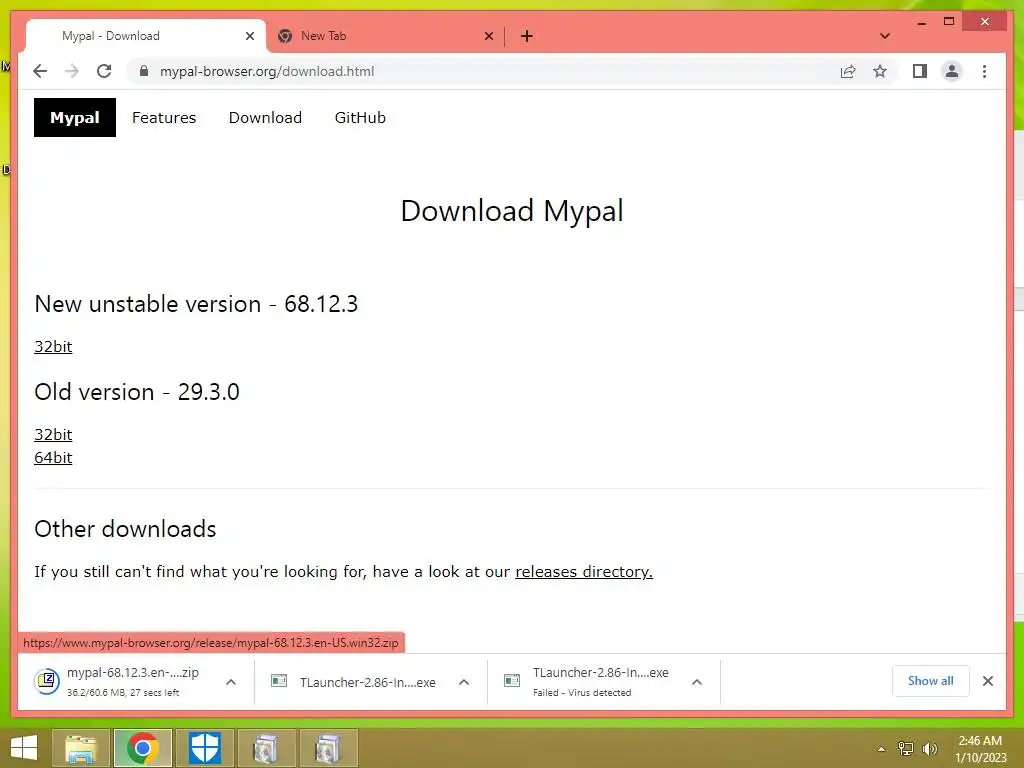Show all downloads
Viewport: 1024px width, 768px height.
(x=931, y=681)
